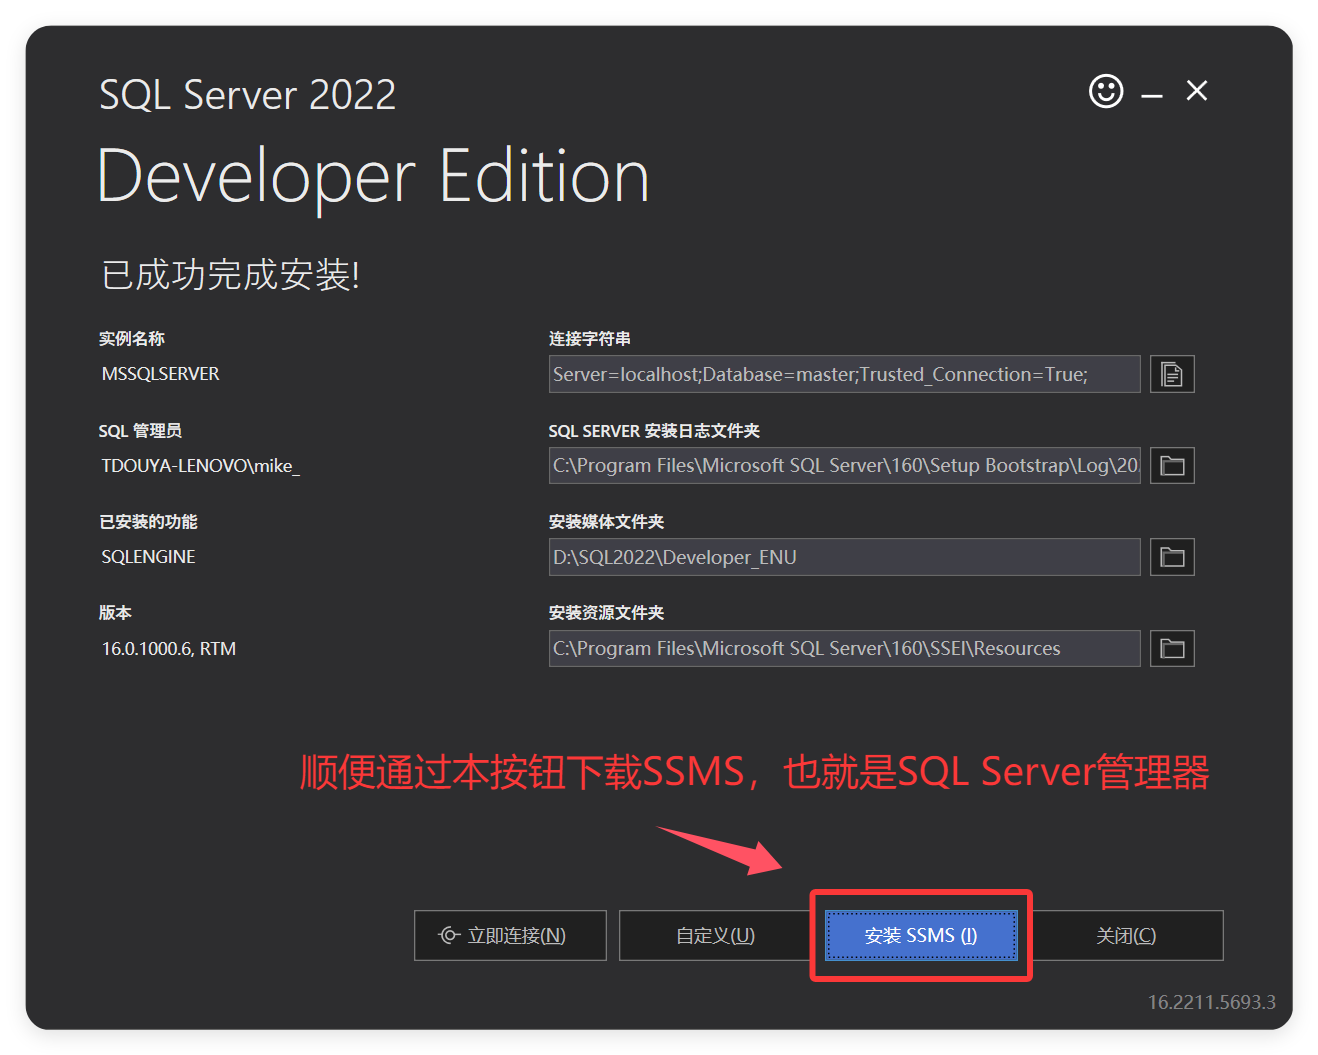Minimize the installer window
1318x1055 pixels.
coord(1152,96)
